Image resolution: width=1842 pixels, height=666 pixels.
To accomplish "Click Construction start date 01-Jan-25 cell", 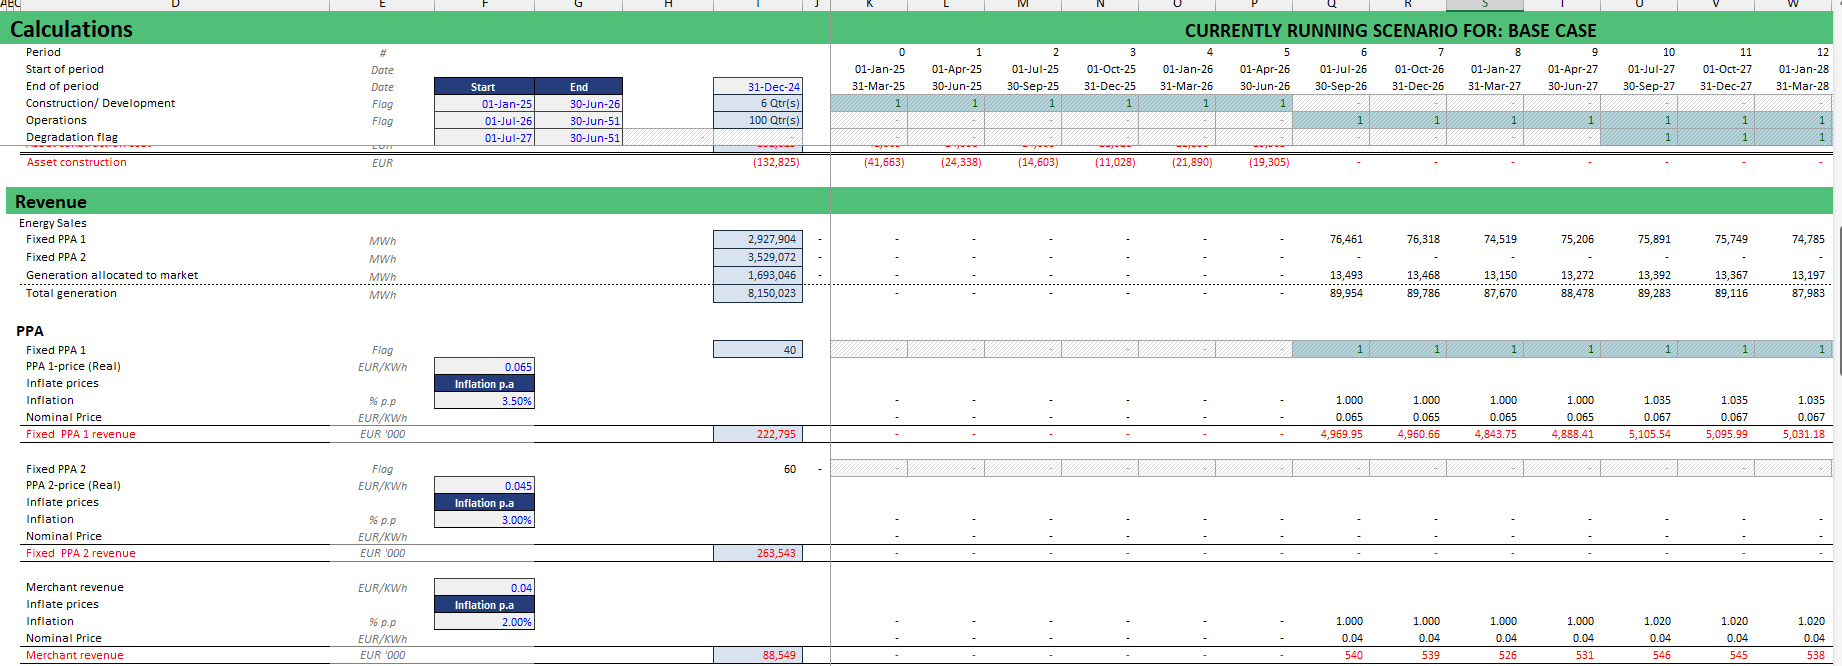I will (484, 104).
